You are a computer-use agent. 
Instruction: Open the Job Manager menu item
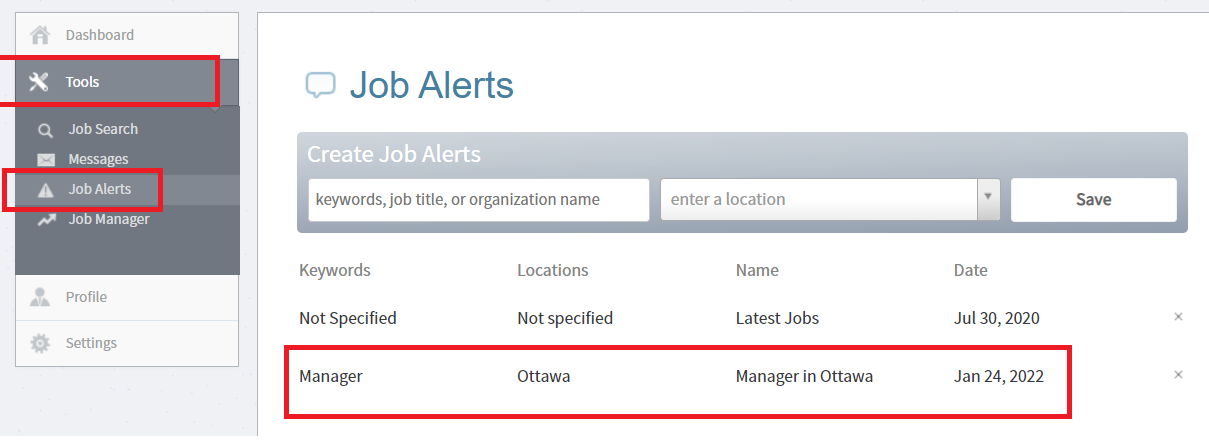[109, 219]
